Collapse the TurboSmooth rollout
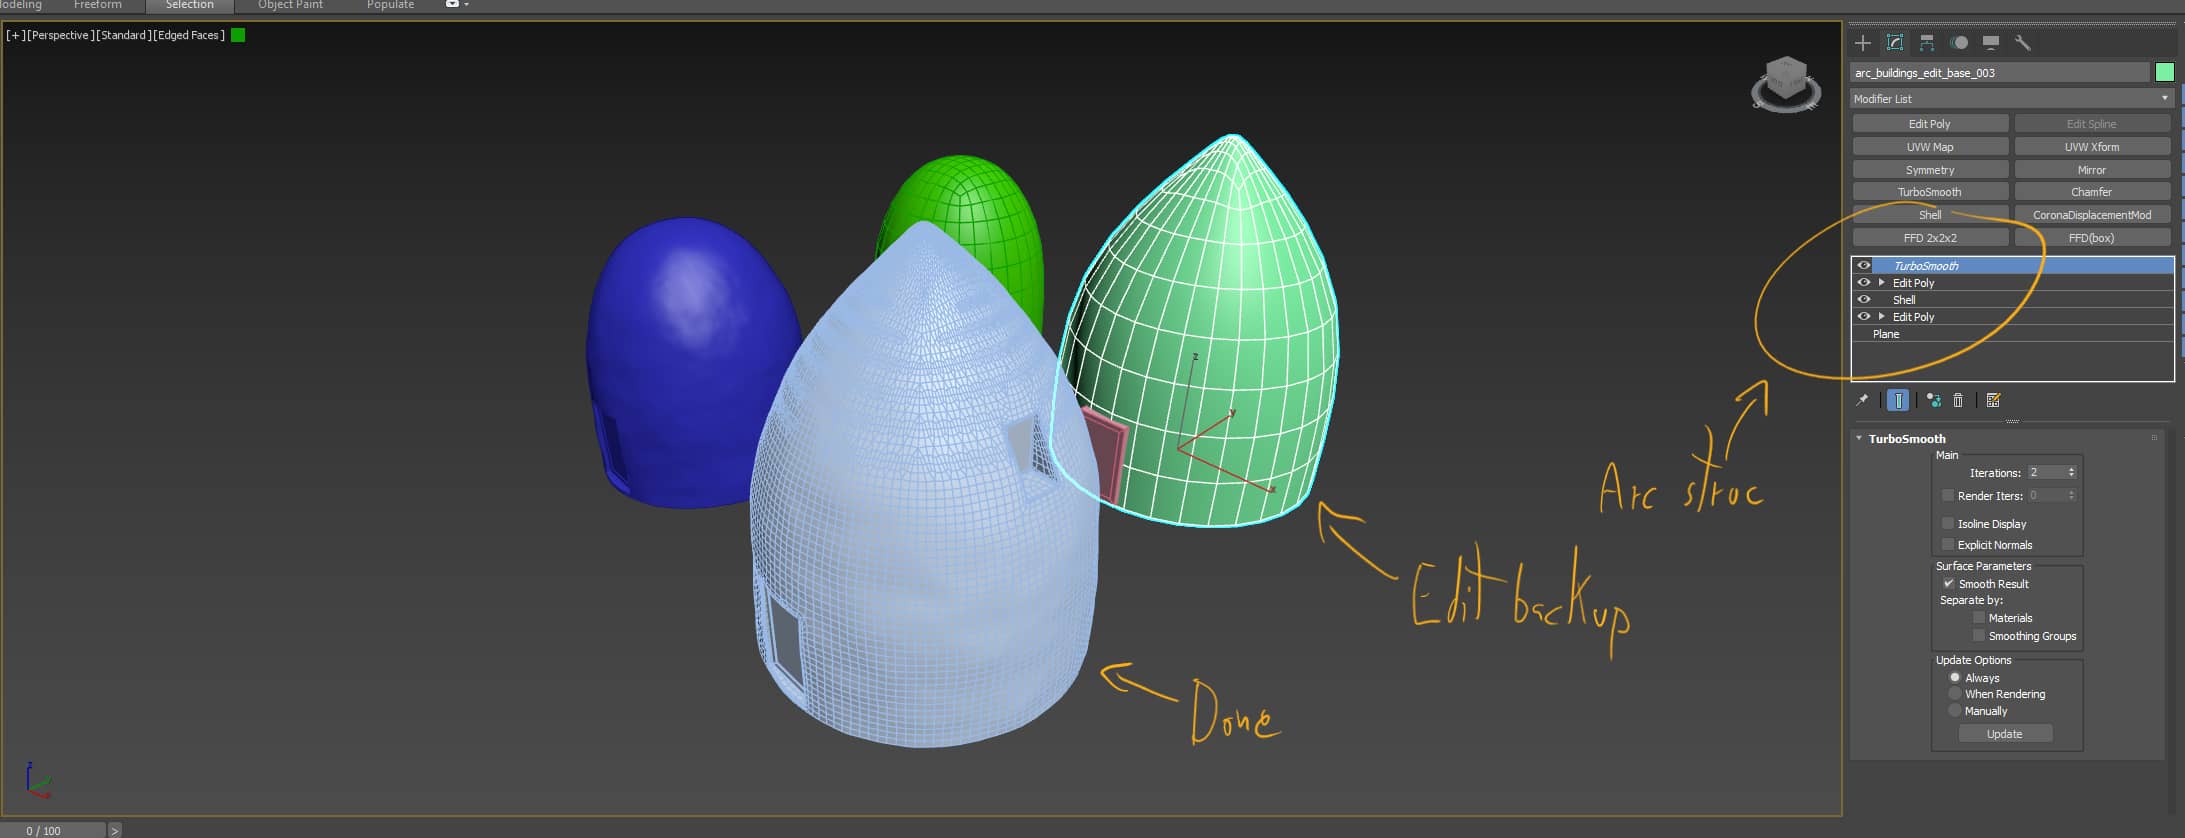 (x=1859, y=439)
